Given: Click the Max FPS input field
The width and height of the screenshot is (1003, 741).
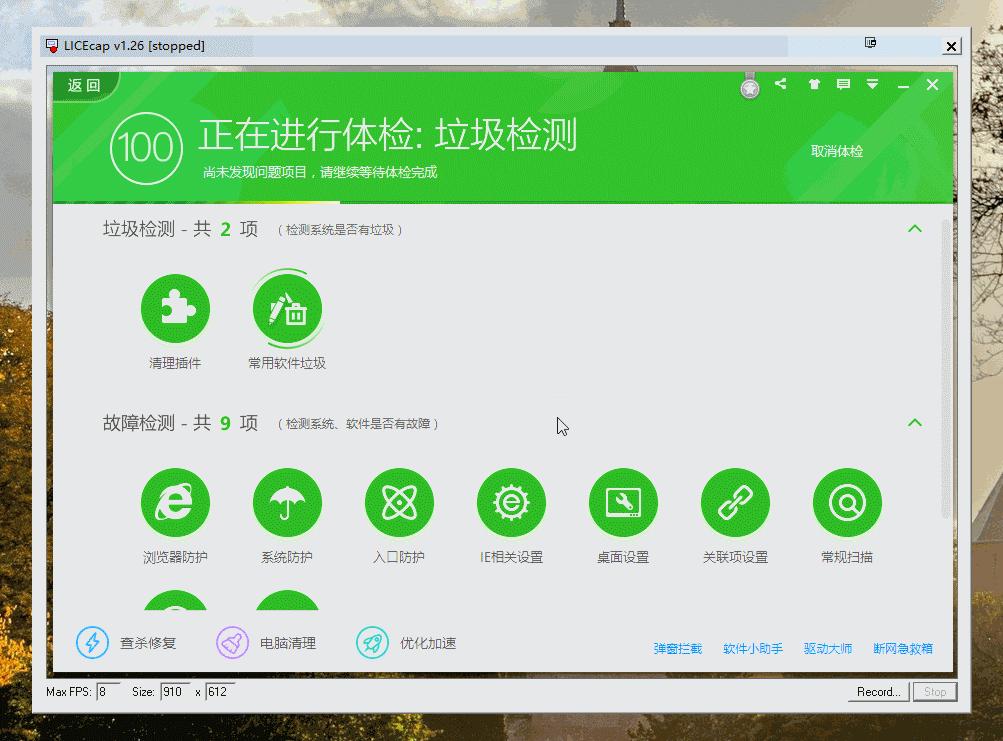Looking at the screenshot, I should tap(108, 692).
